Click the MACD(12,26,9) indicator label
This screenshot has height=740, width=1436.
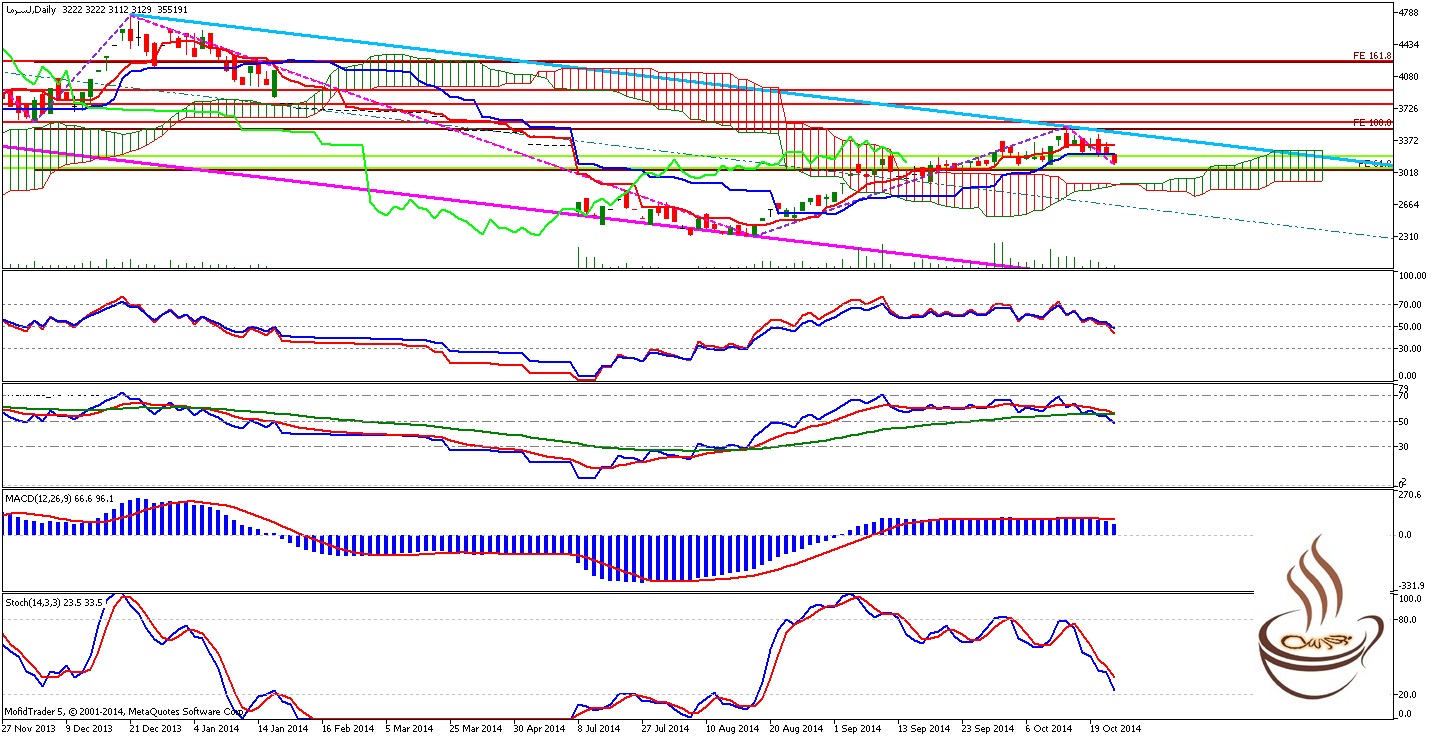(x=59, y=497)
